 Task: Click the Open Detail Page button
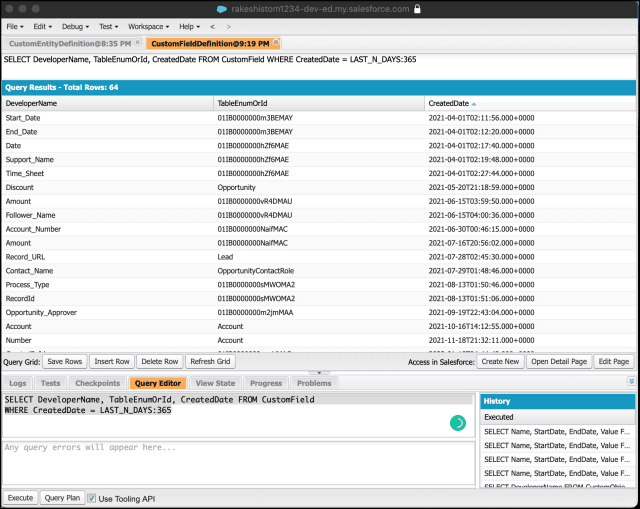[x=559, y=361]
